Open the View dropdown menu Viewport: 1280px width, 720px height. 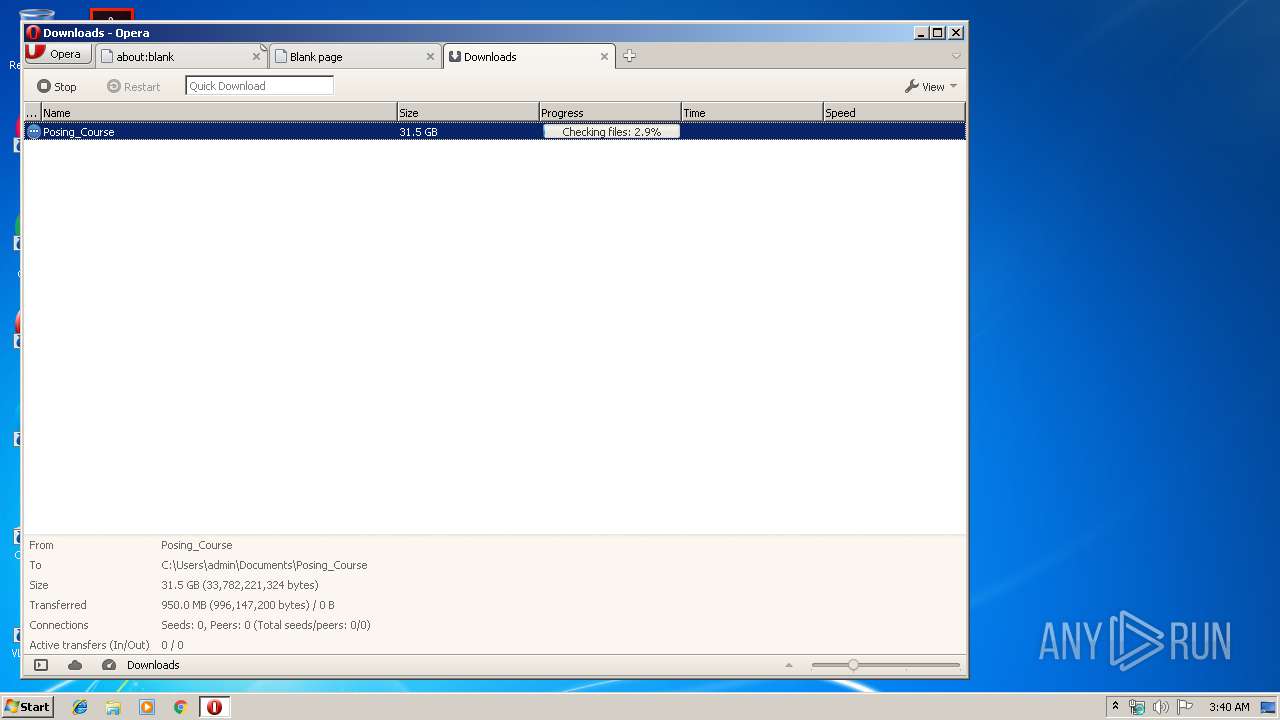tap(931, 86)
